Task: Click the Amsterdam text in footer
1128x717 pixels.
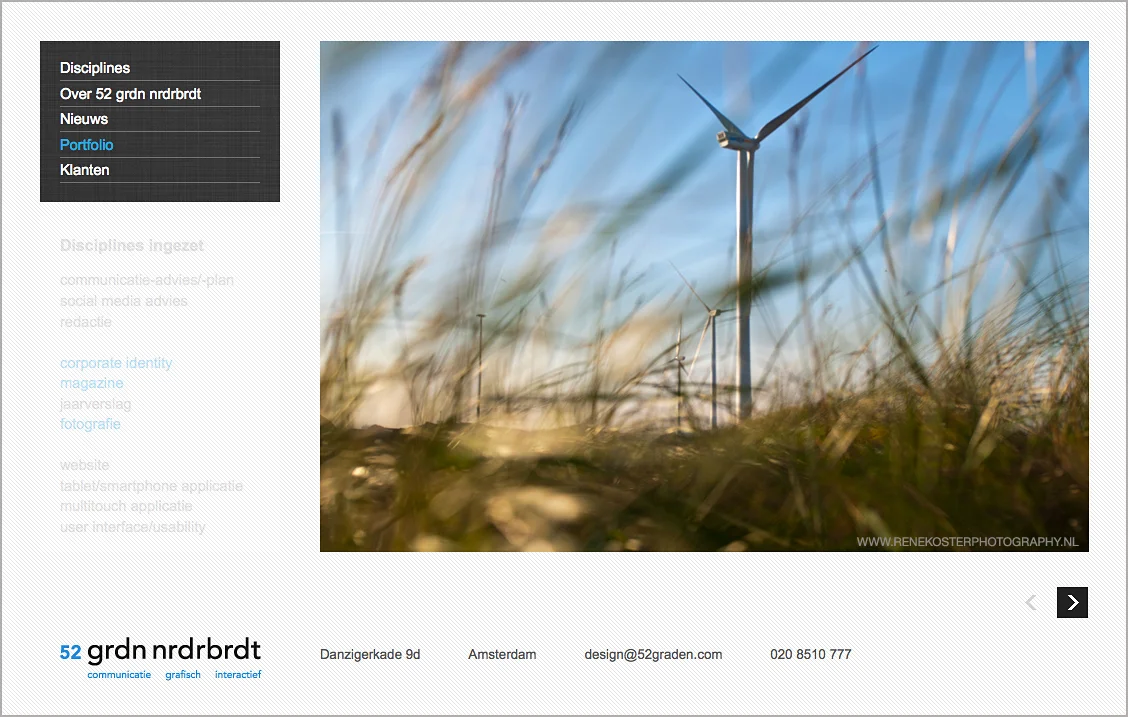Action: (502, 654)
